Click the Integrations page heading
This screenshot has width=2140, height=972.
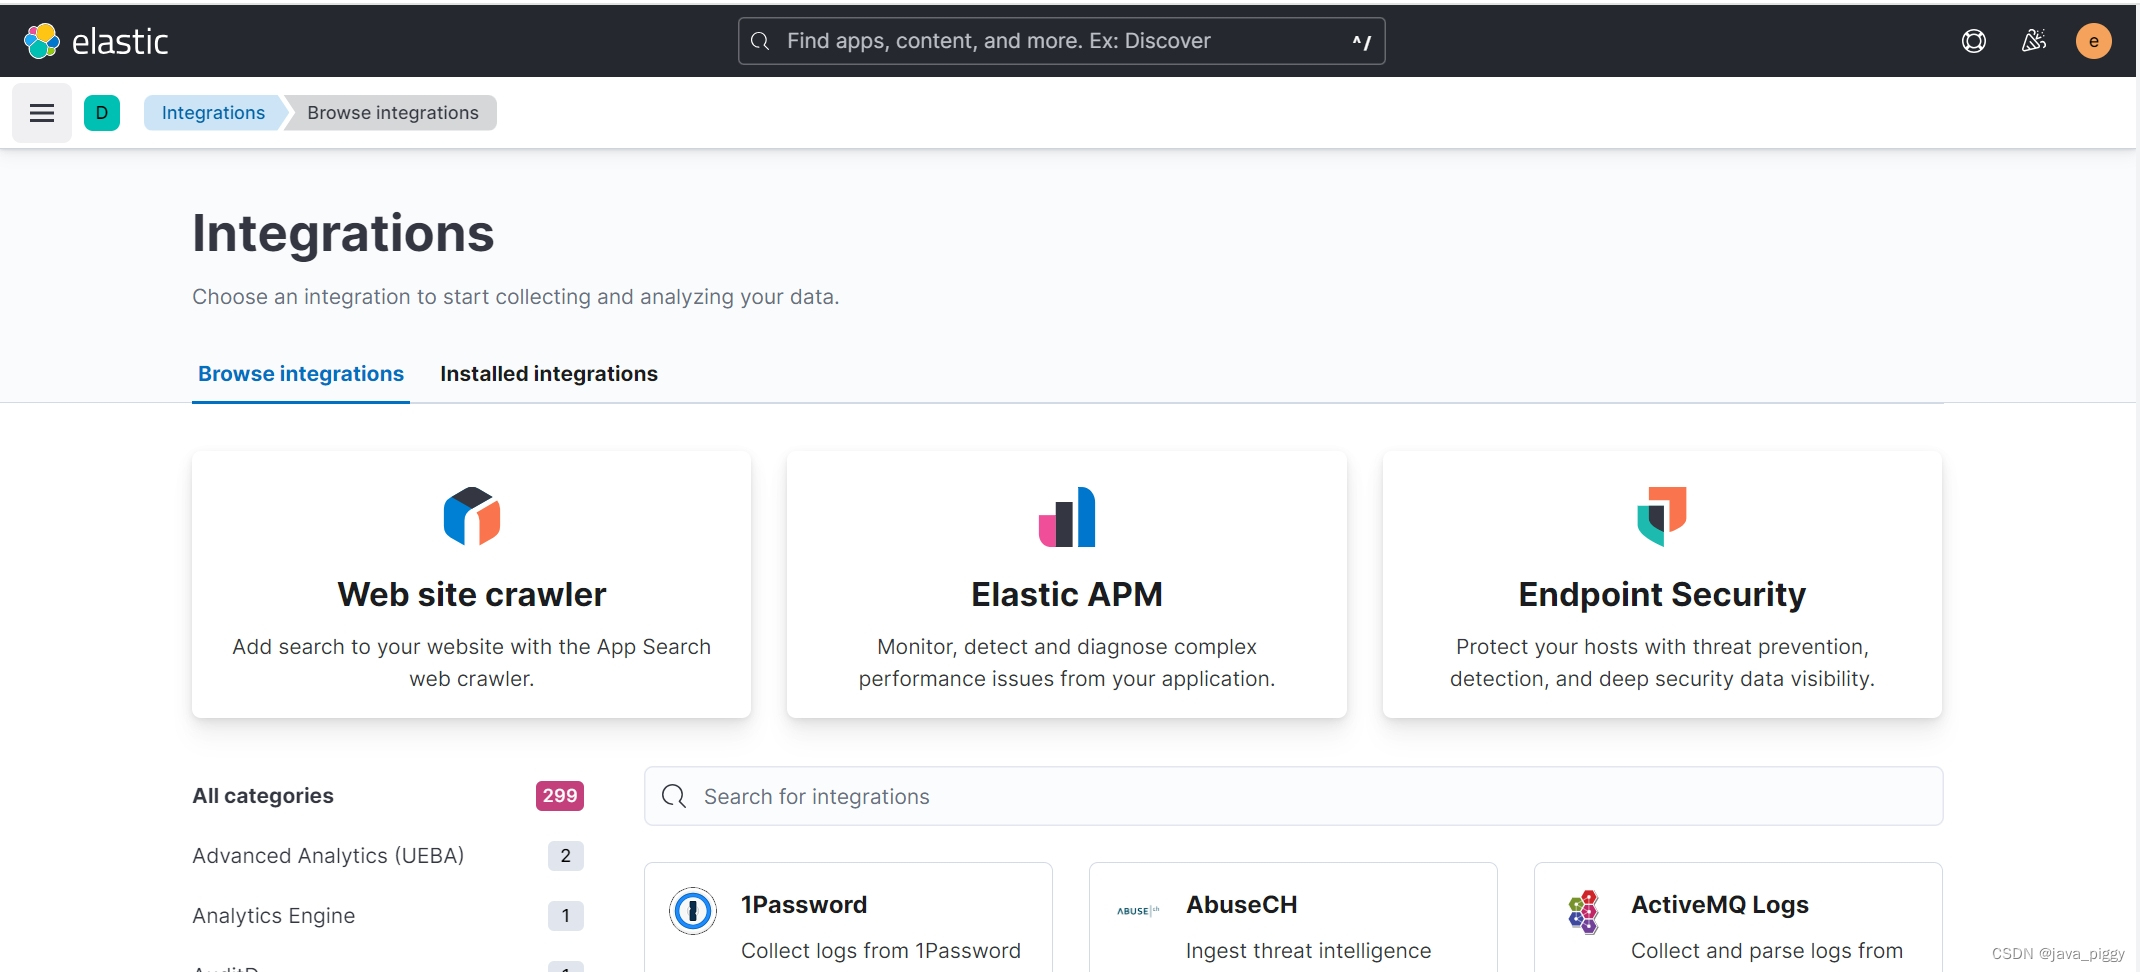[x=343, y=233]
